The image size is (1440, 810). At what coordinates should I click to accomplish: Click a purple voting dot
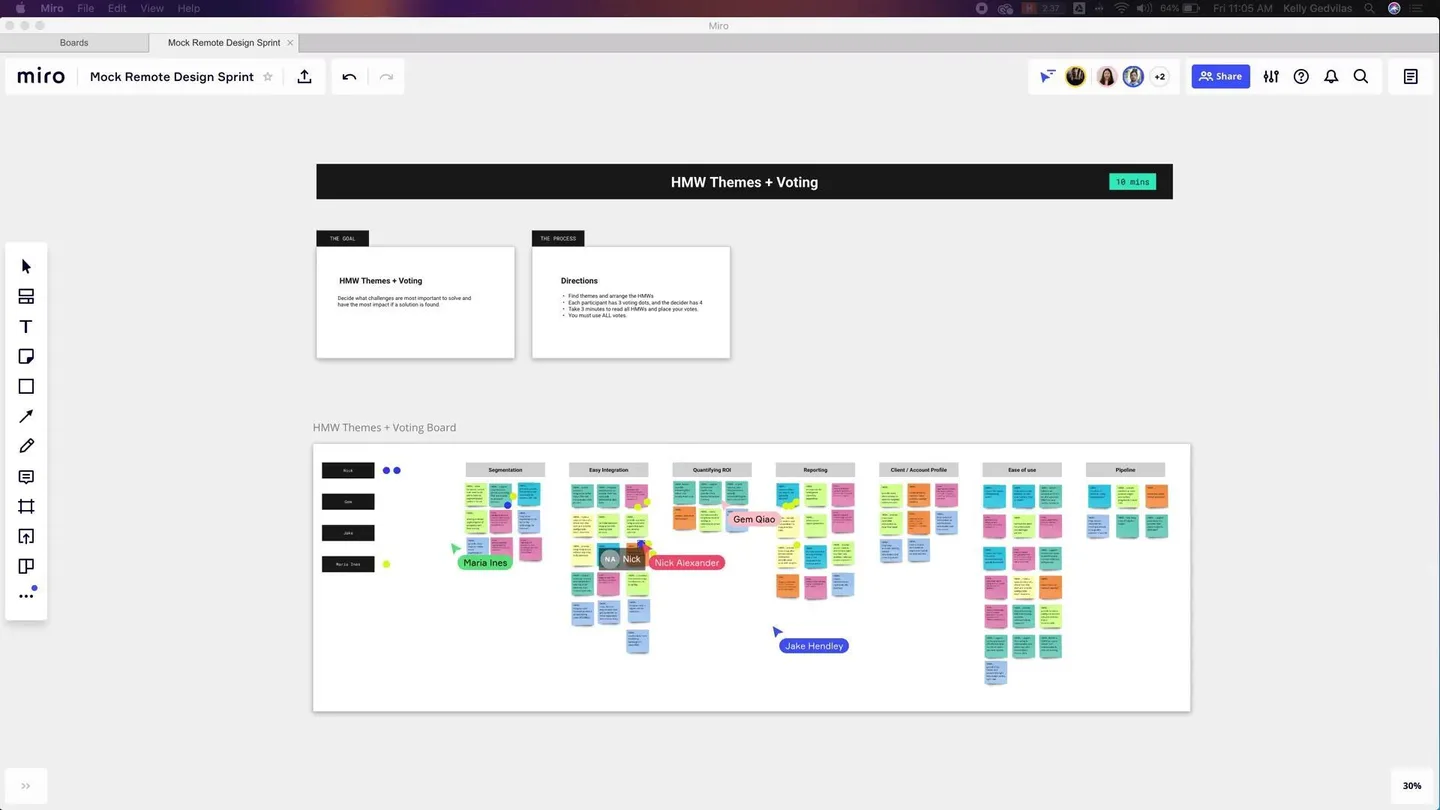point(386,470)
